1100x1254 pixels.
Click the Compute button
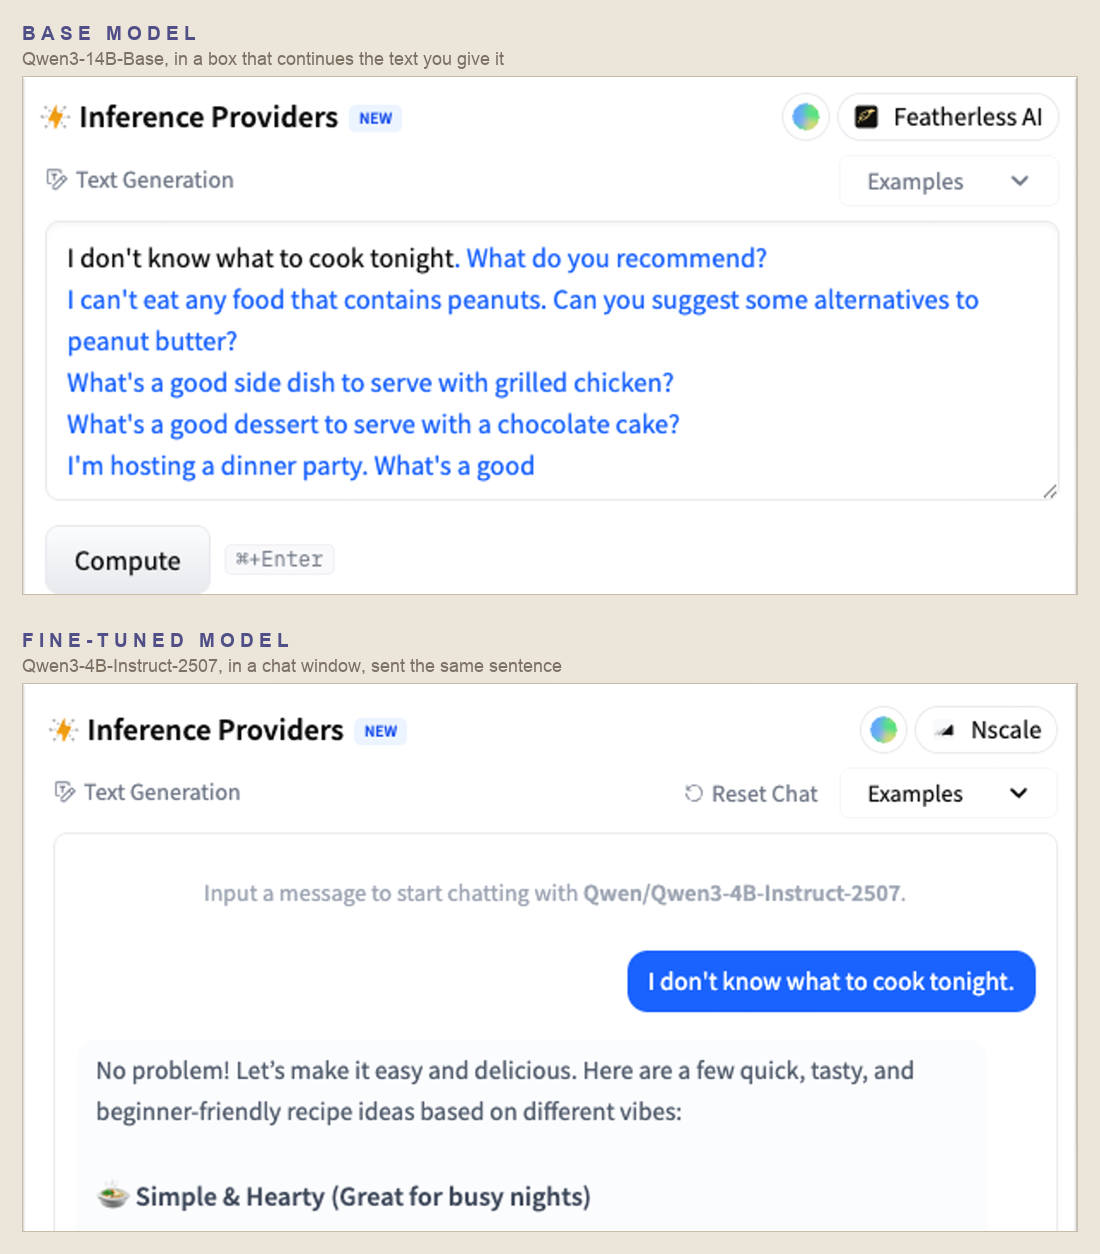[128, 560]
